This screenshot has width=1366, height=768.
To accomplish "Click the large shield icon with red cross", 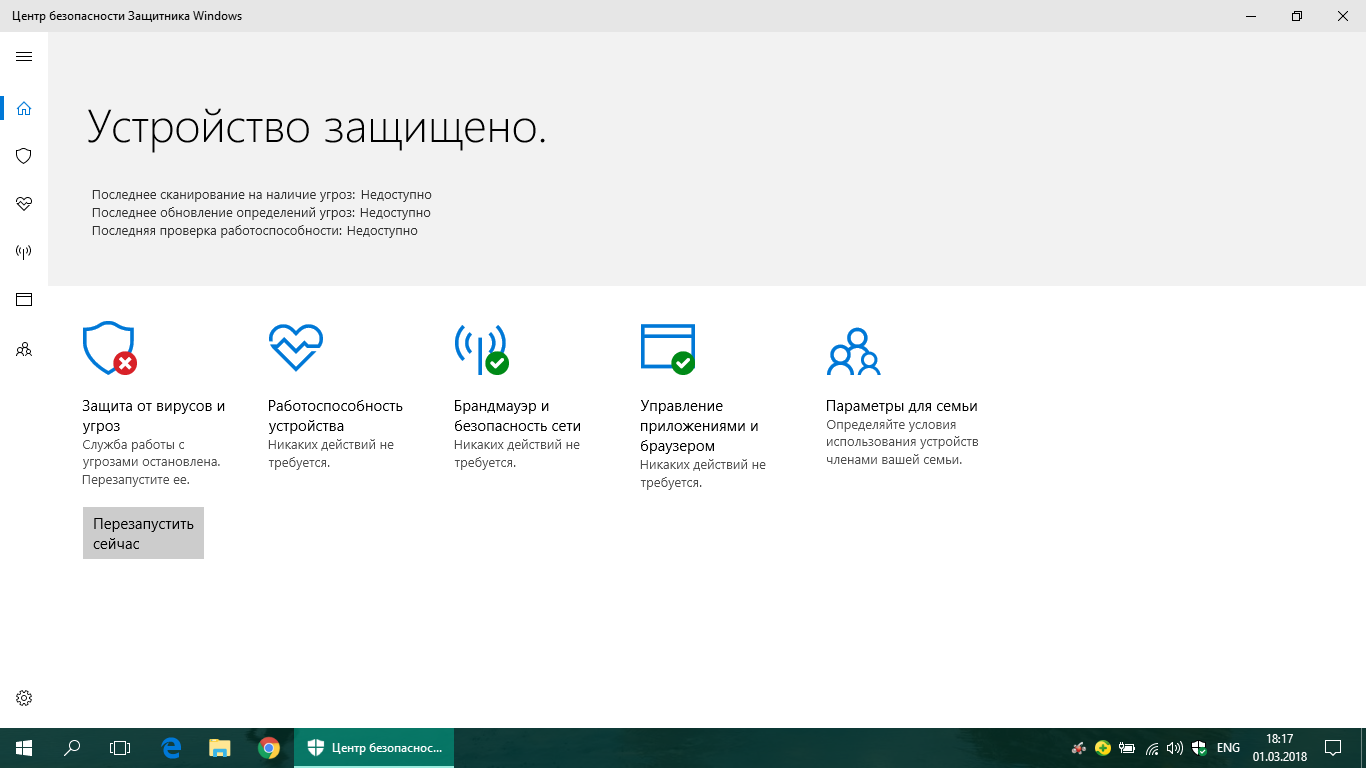I will (x=109, y=348).
